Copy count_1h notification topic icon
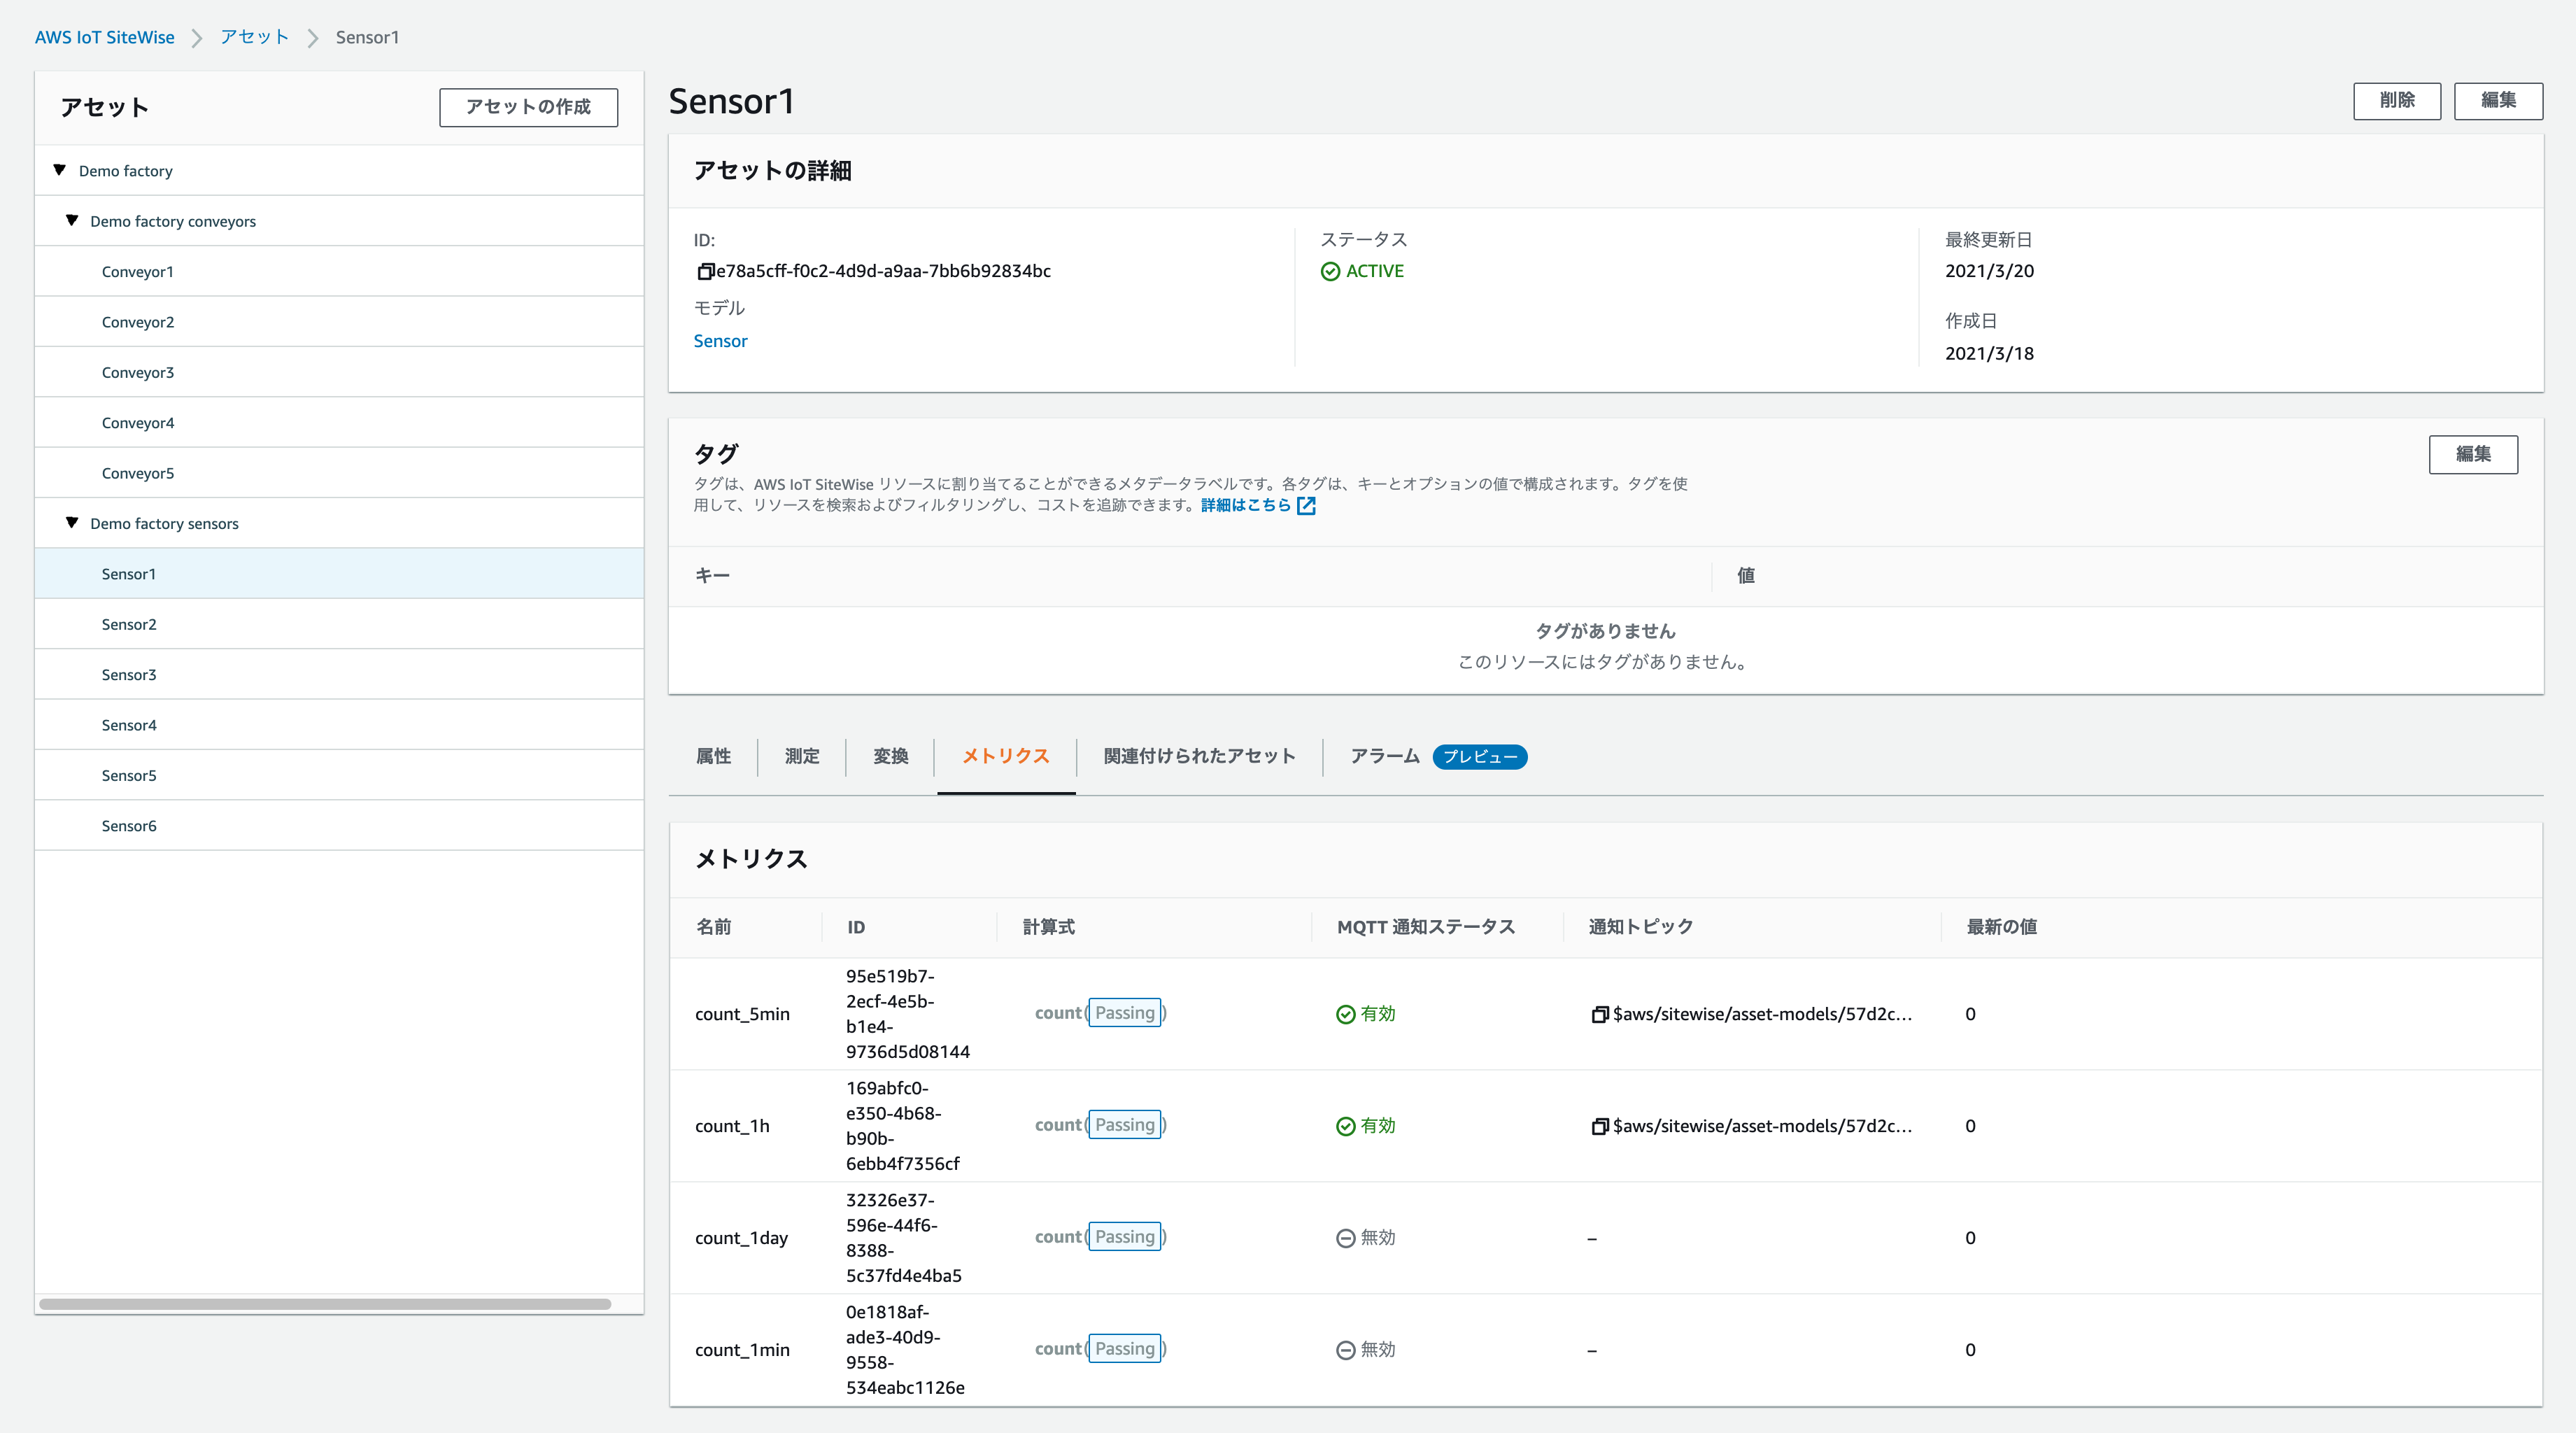 tap(1599, 1126)
